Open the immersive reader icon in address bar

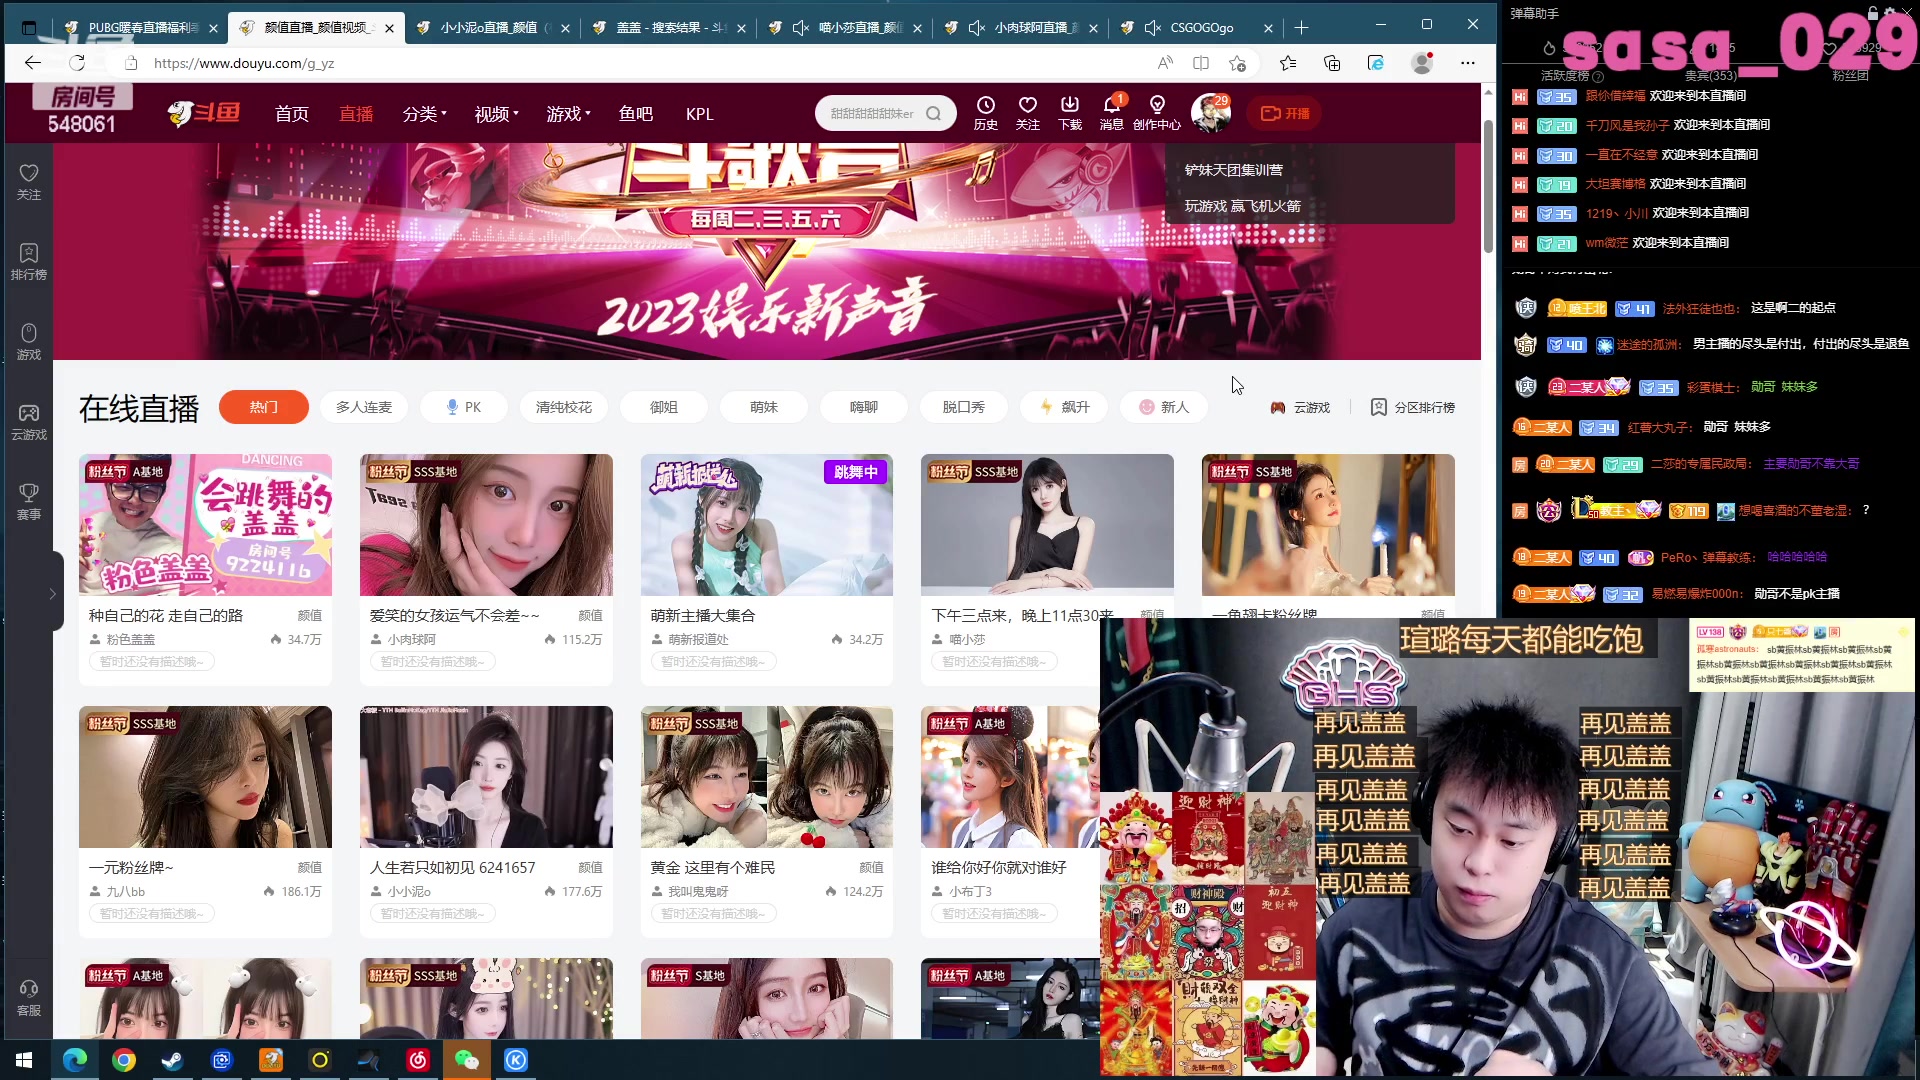coord(1201,63)
